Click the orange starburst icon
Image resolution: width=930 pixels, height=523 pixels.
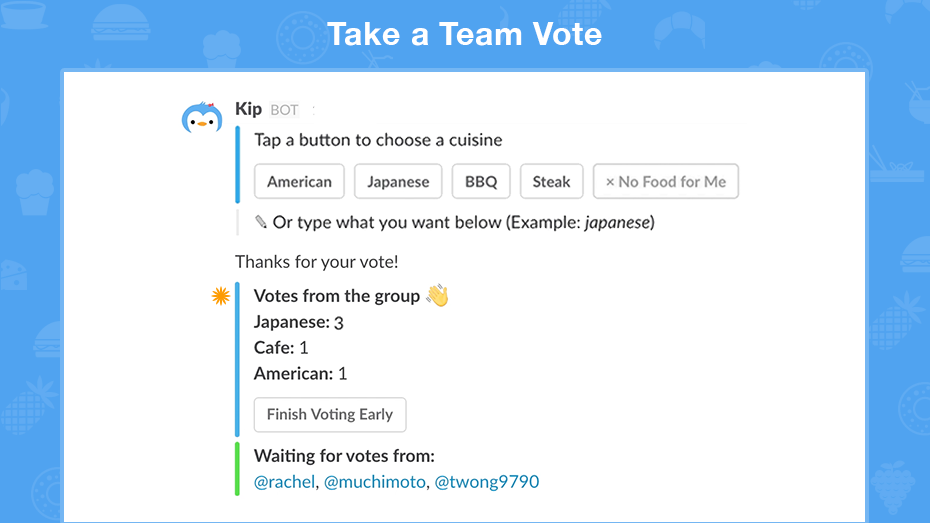(x=221, y=296)
